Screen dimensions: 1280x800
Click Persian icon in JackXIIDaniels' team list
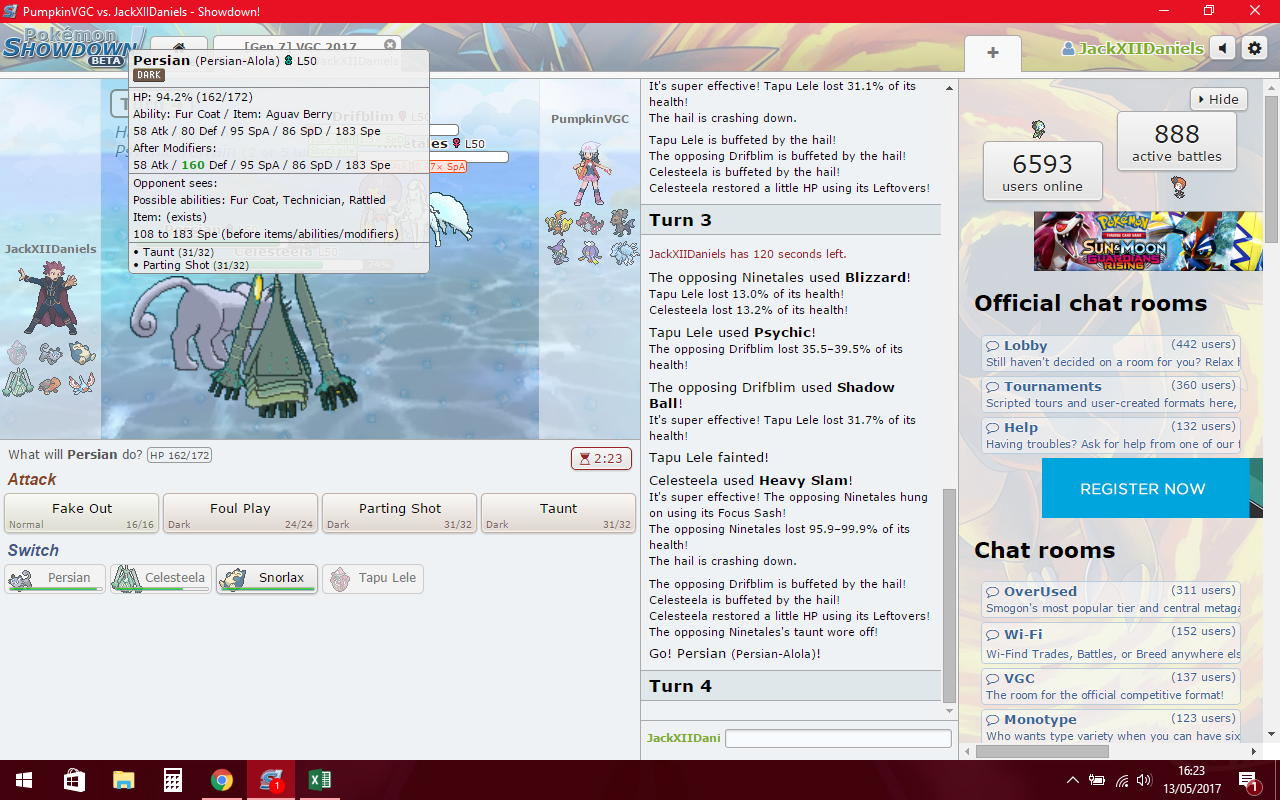pyautogui.click(x=49, y=352)
